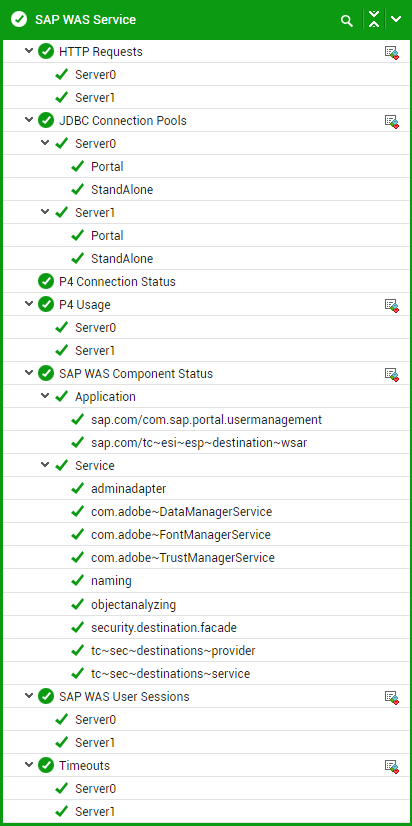Open the Timeouts details table icon
412x826 pixels.
tap(391, 765)
